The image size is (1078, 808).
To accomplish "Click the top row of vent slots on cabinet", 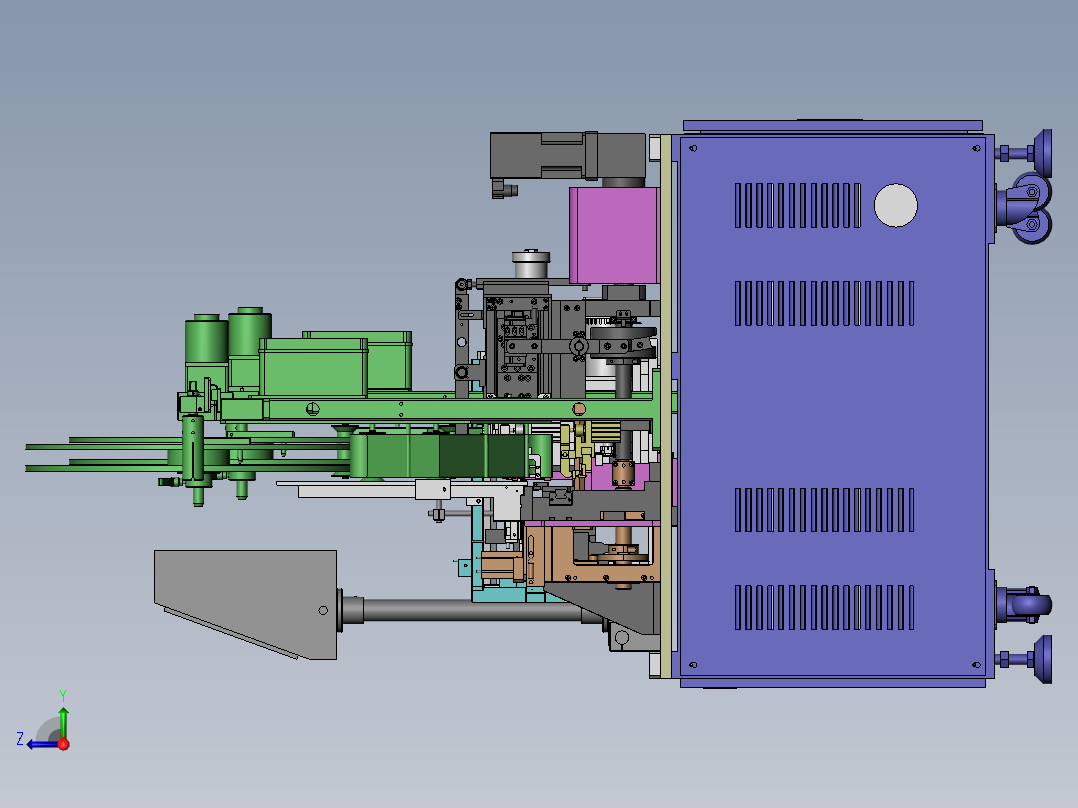I will [x=798, y=205].
